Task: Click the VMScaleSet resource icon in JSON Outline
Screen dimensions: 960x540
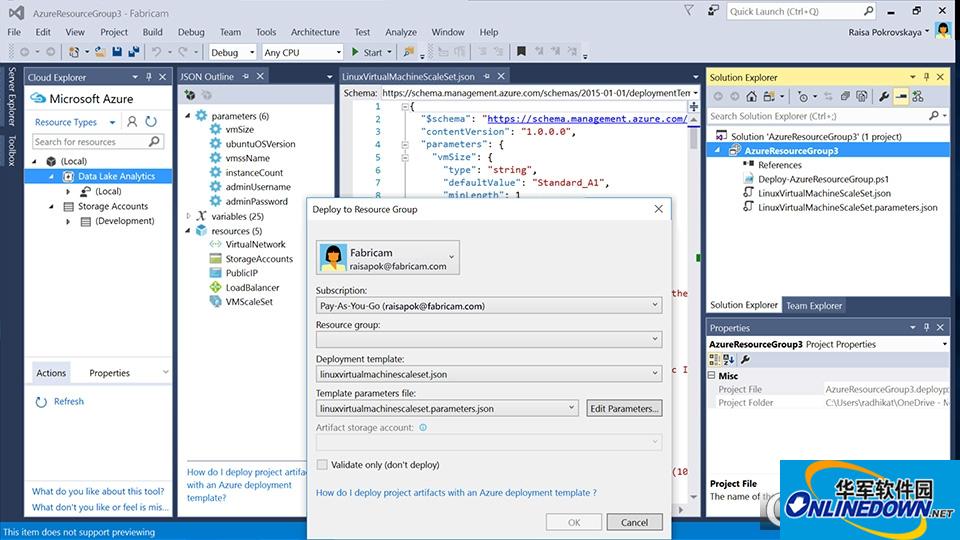Action: point(216,301)
